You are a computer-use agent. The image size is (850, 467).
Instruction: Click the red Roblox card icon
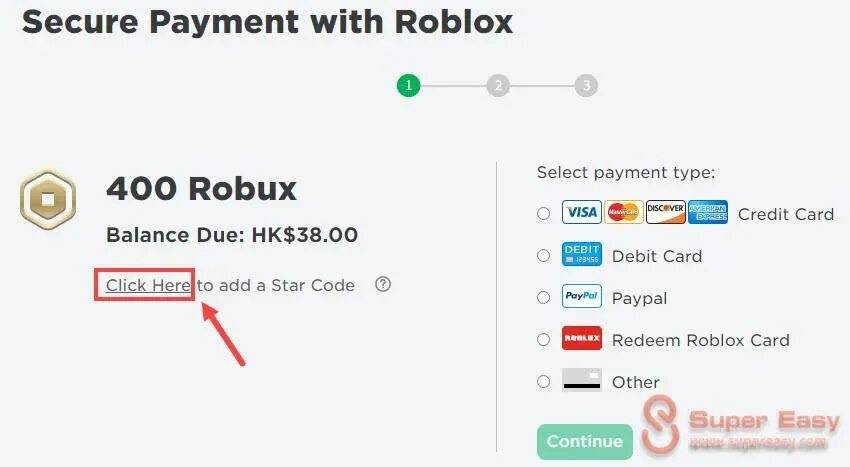pos(582,338)
